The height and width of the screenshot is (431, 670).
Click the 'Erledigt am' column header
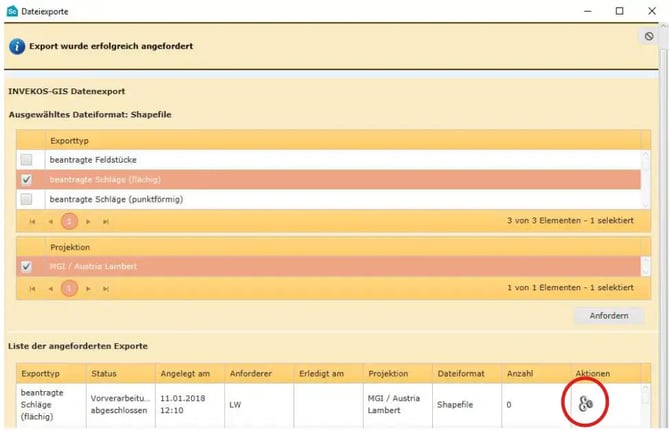click(328, 373)
